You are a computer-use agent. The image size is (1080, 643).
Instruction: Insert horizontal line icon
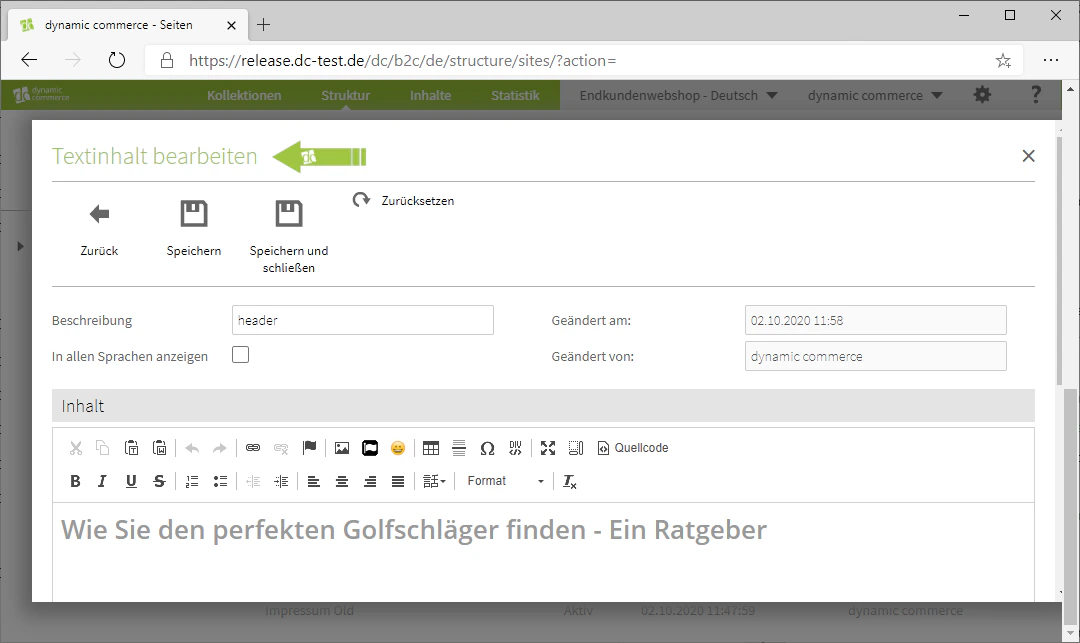coord(459,448)
